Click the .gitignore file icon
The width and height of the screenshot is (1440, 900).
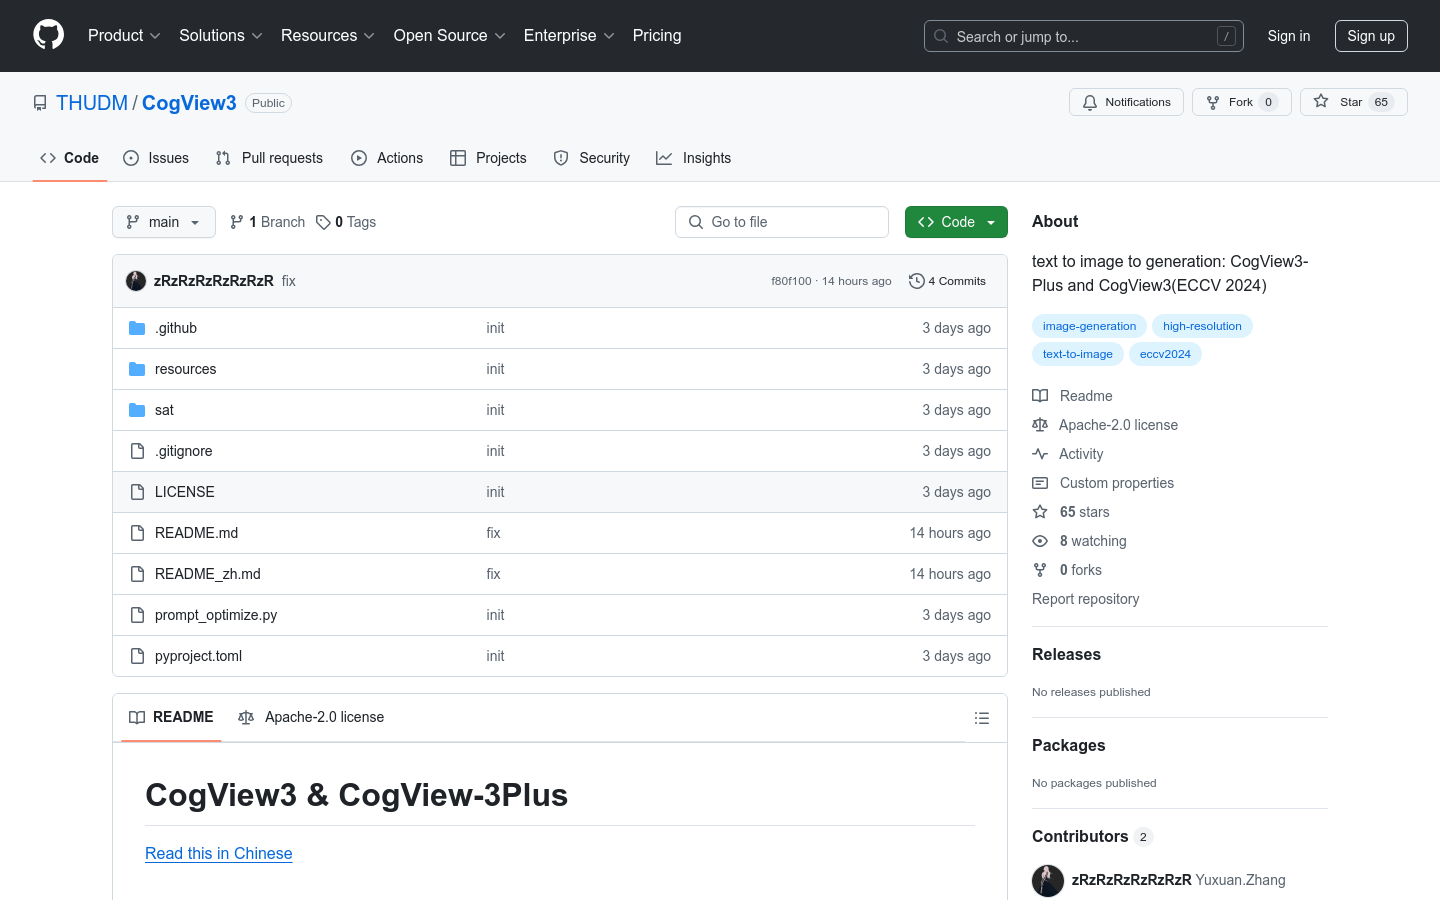pyautogui.click(x=137, y=451)
